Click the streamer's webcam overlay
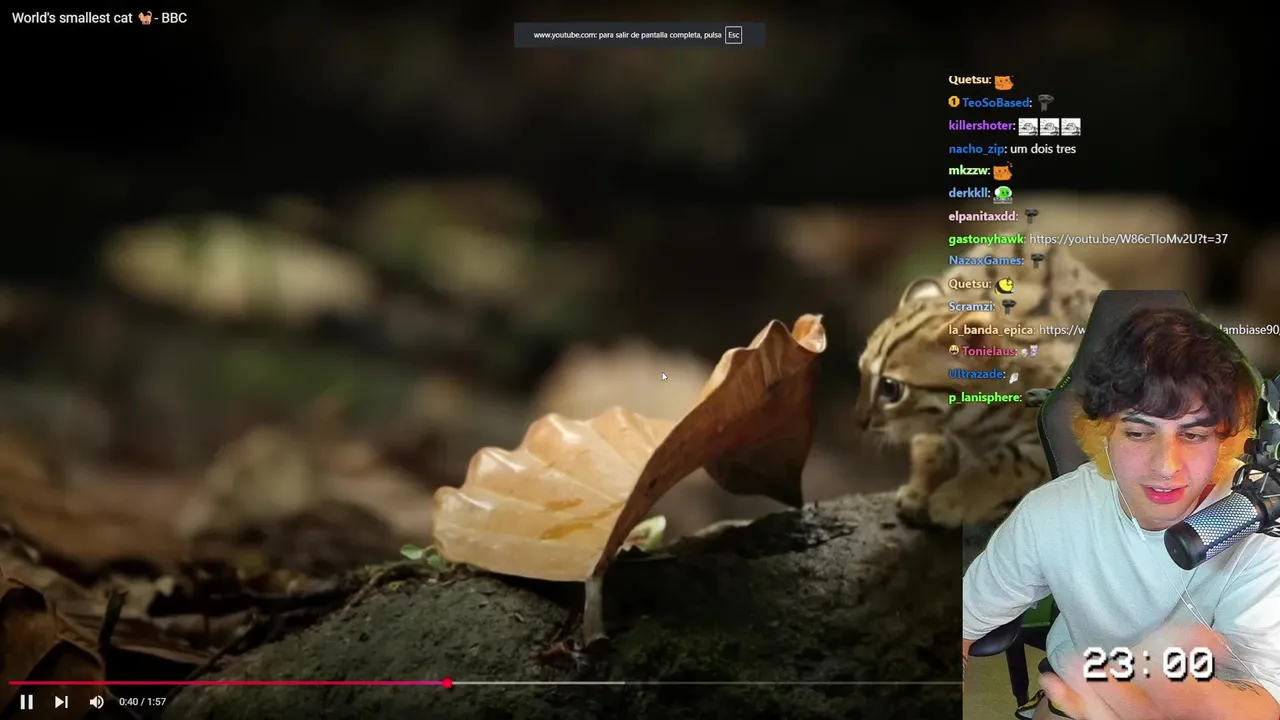Viewport: 1280px width, 720px height. [x=1121, y=505]
